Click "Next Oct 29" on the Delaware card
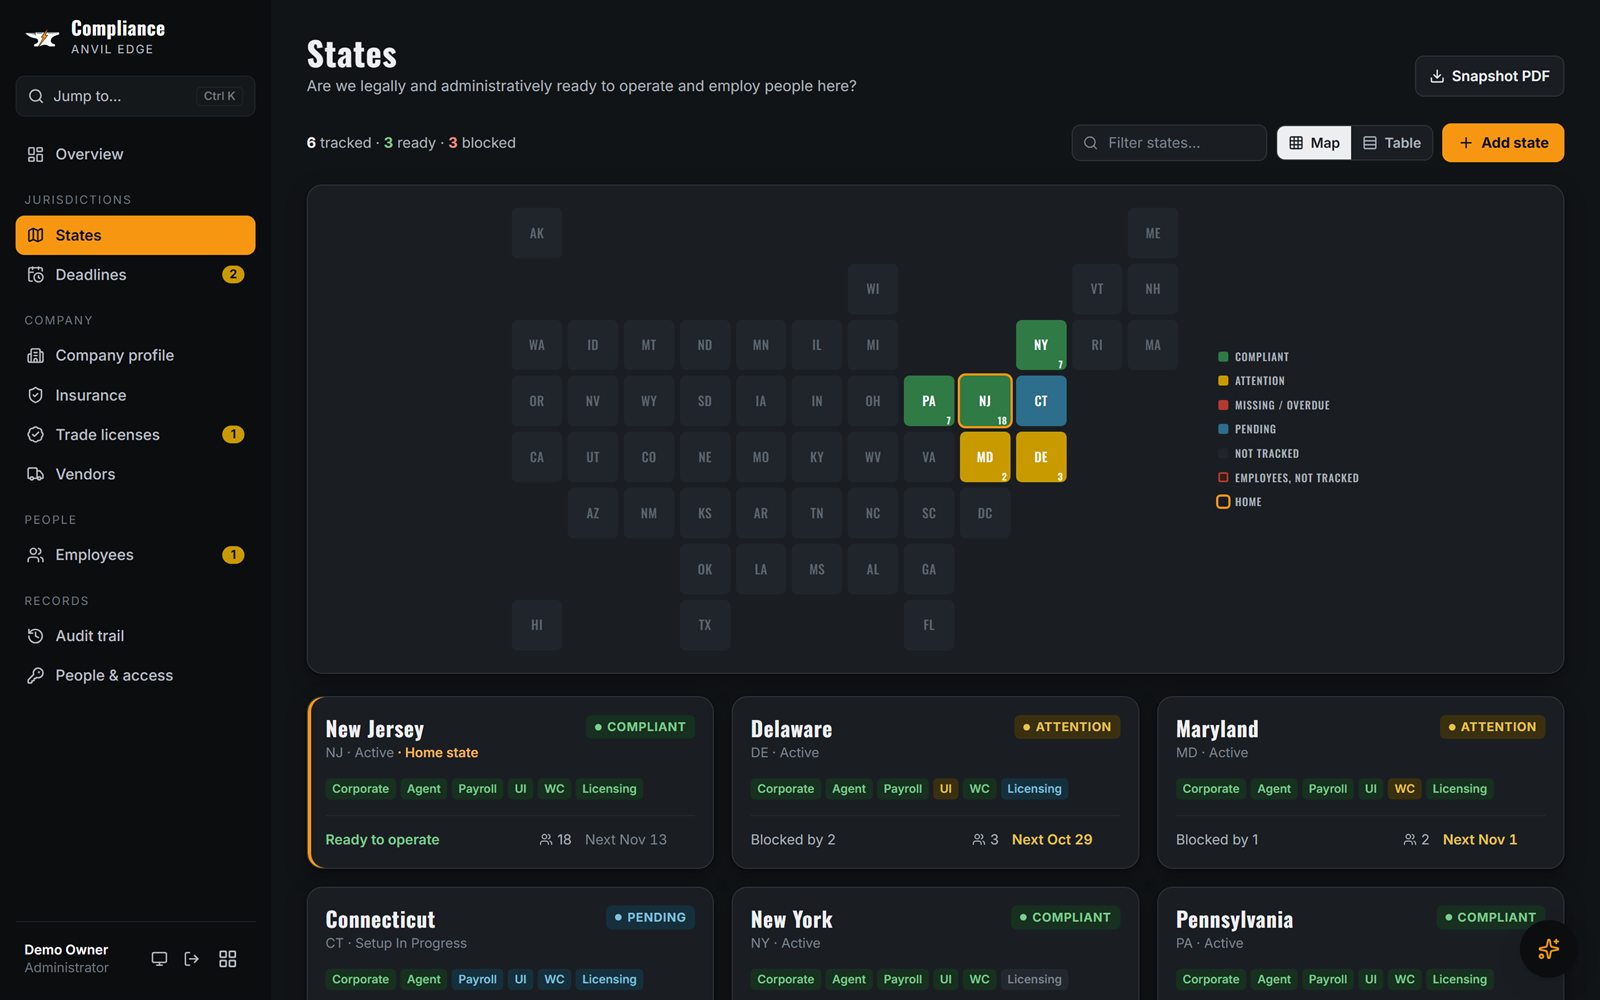 pyautogui.click(x=1052, y=840)
